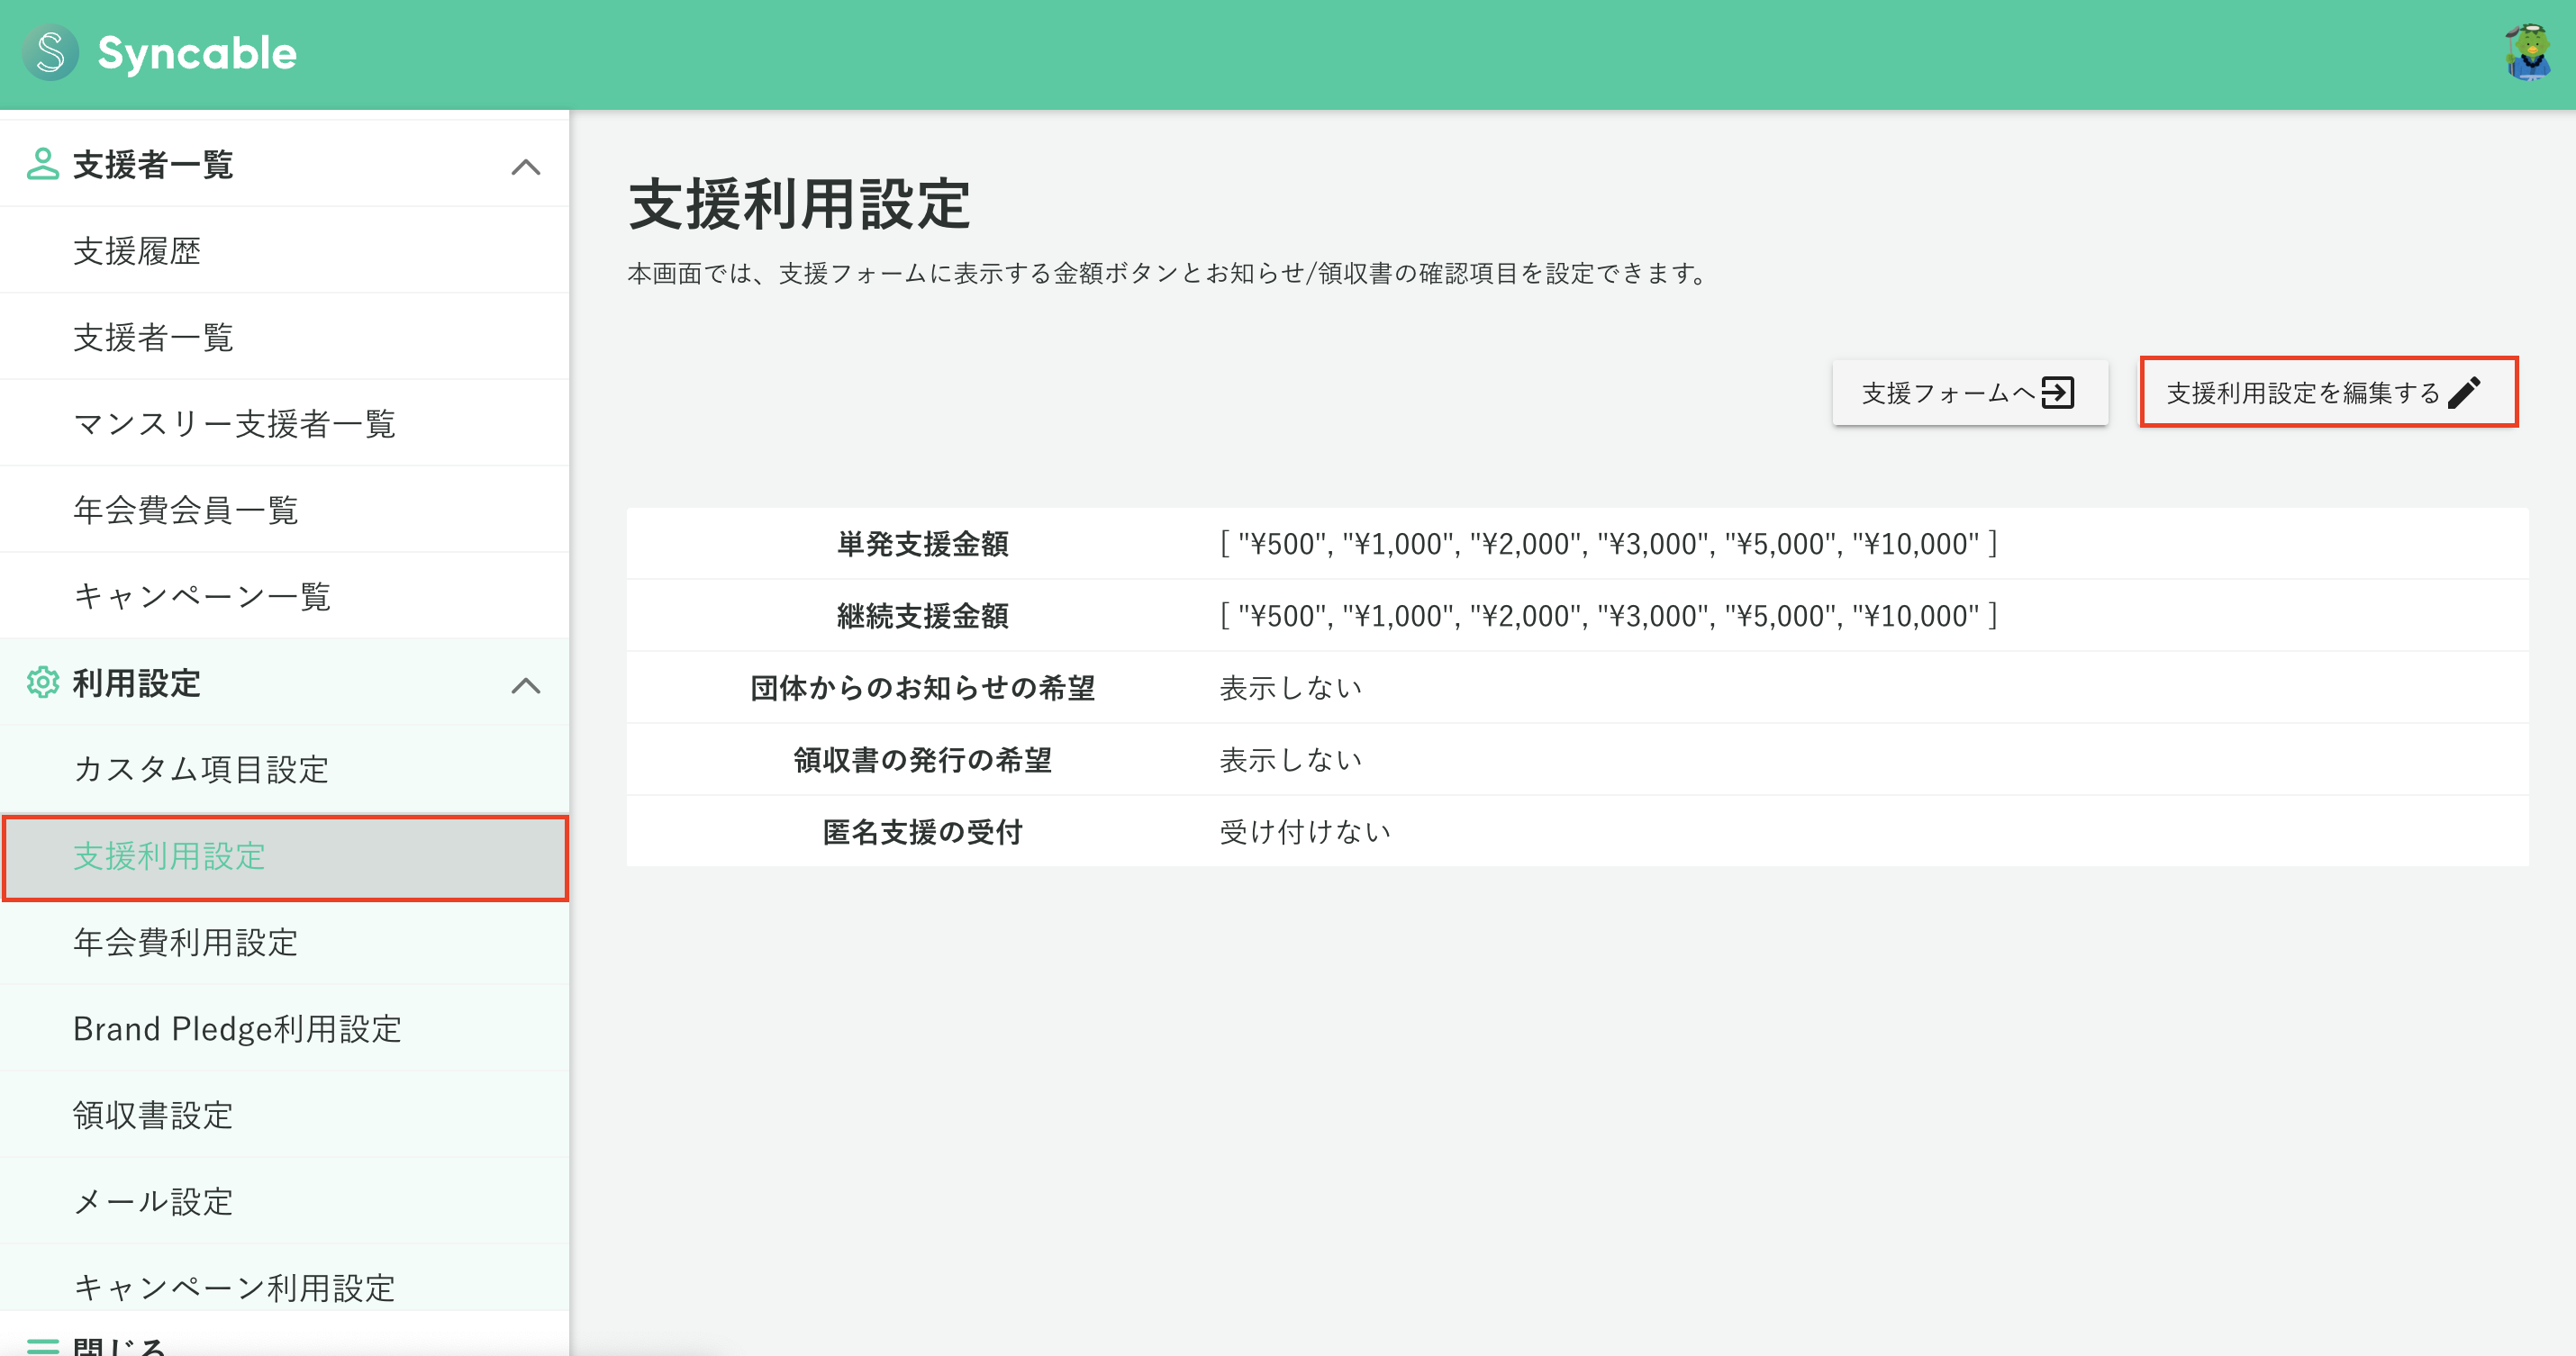Click the exit arrow icon in 支援フォームへ
Image resolution: width=2576 pixels, height=1356 pixels.
(2058, 393)
